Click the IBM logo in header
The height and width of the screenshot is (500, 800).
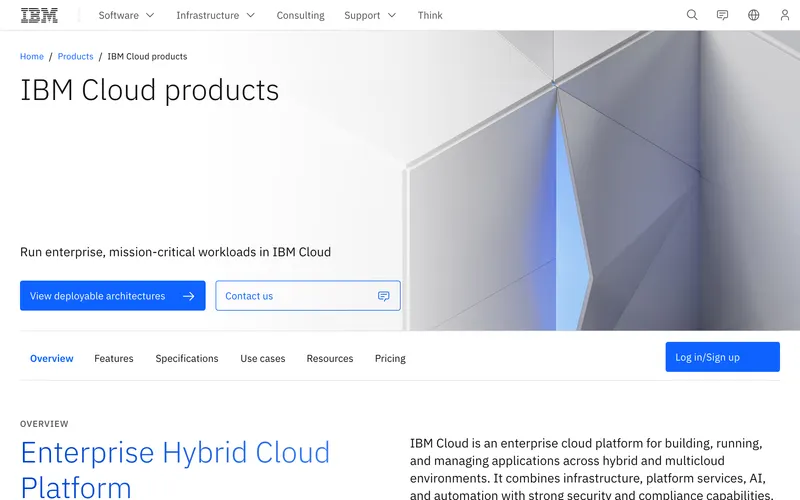[x=39, y=15]
